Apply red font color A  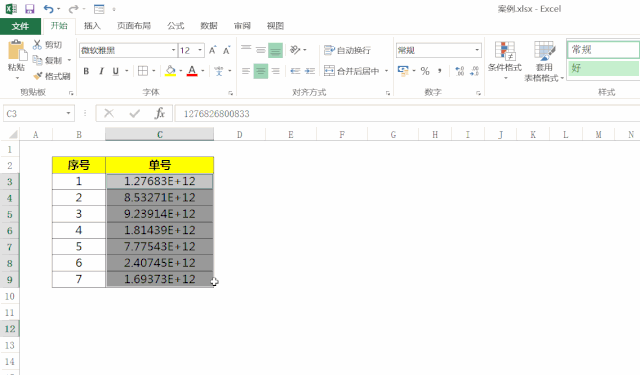pyautogui.click(x=192, y=71)
